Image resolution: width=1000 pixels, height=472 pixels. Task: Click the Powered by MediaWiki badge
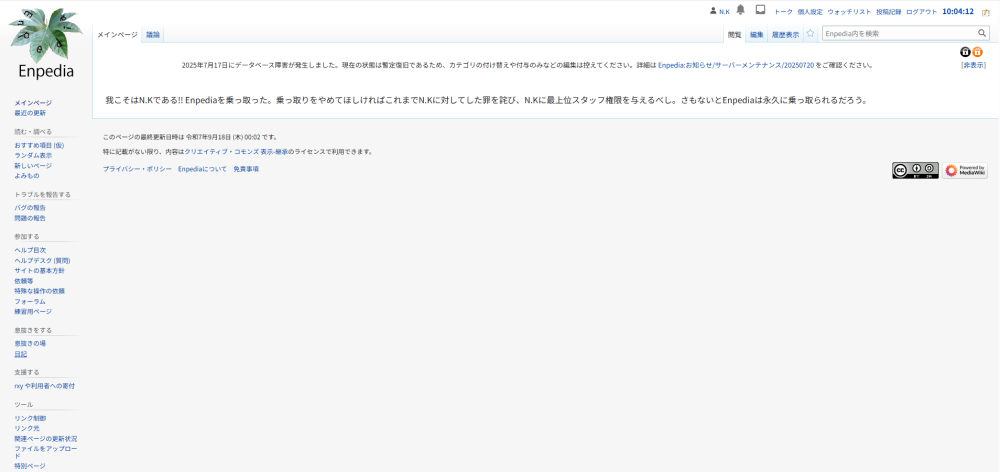click(x=965, y=170)
